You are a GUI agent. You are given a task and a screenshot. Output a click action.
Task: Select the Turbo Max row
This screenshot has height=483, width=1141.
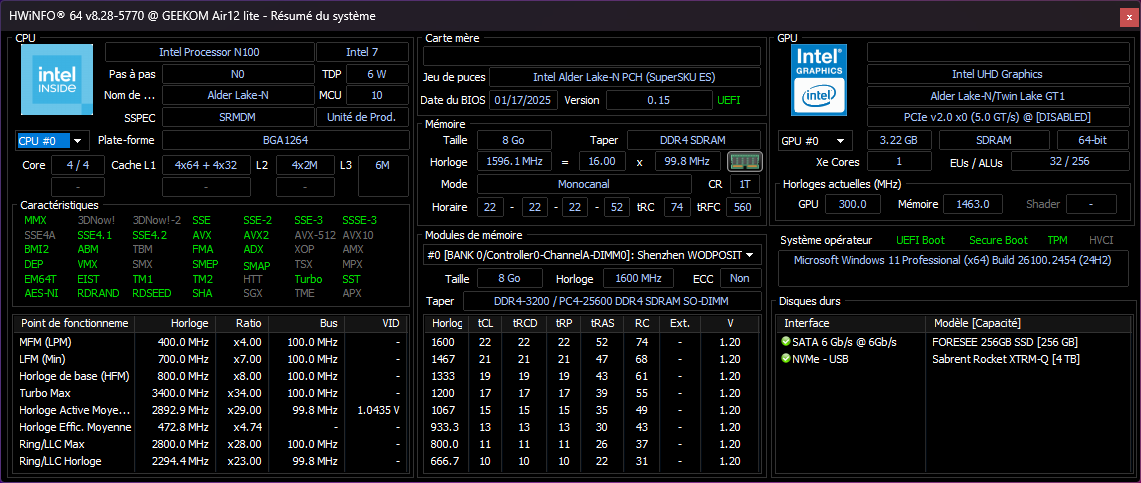tap(210, 393)
